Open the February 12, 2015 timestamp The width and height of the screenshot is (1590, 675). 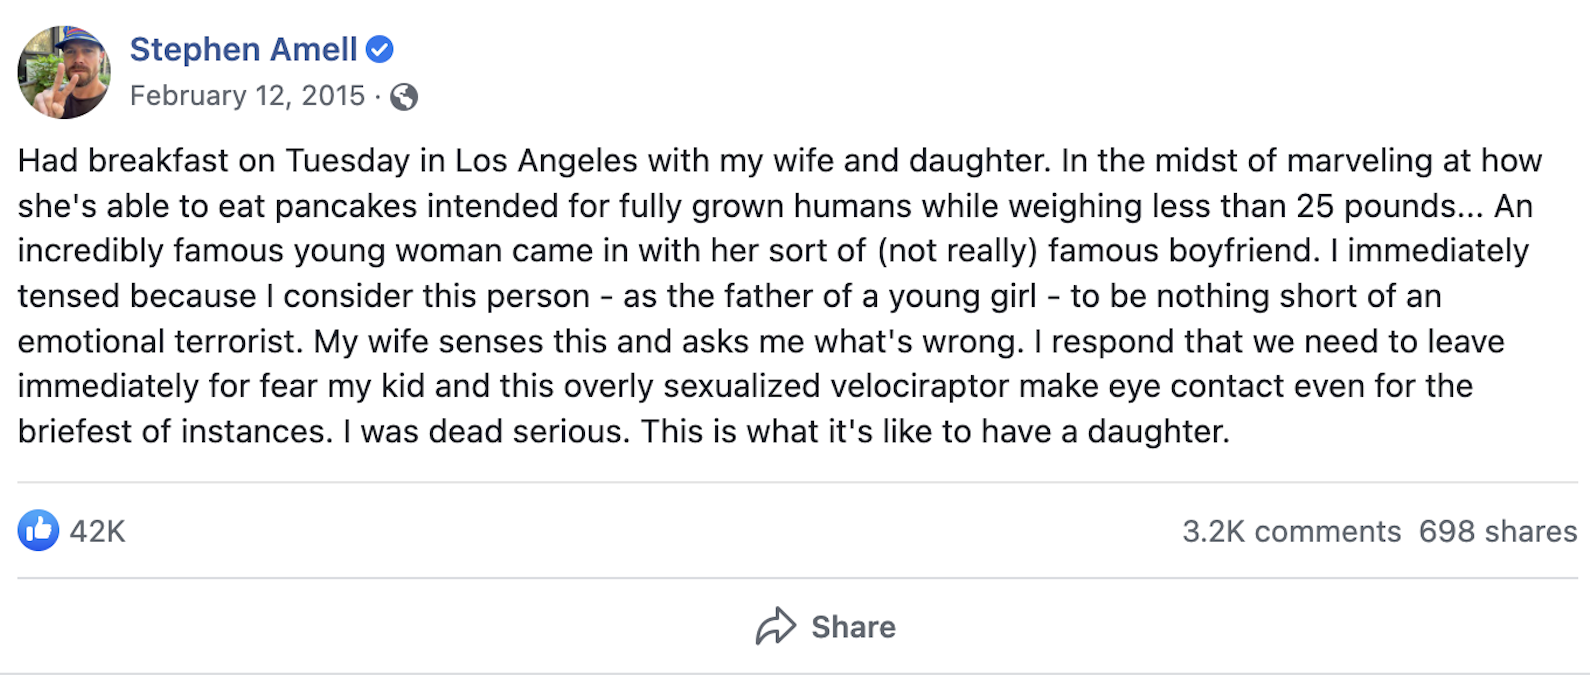click(x=247, y=96)
